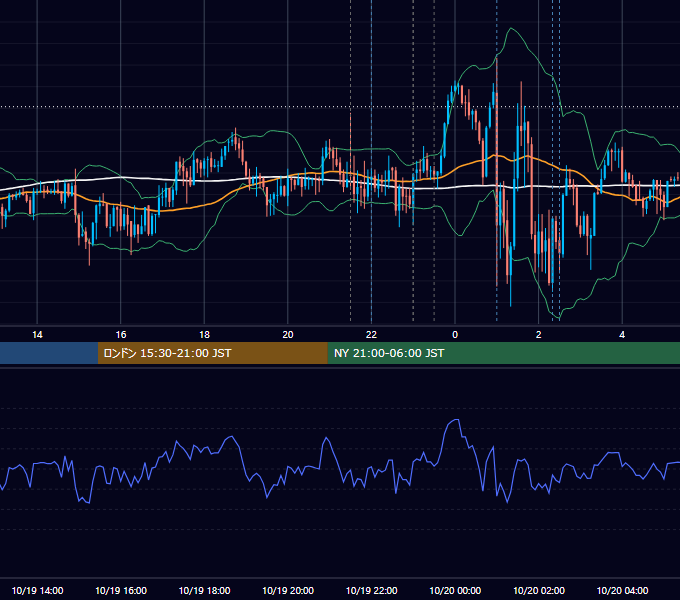Click the "10/19 18:00" date label
Screen dimensions: 680x600
tap(204, 590)
